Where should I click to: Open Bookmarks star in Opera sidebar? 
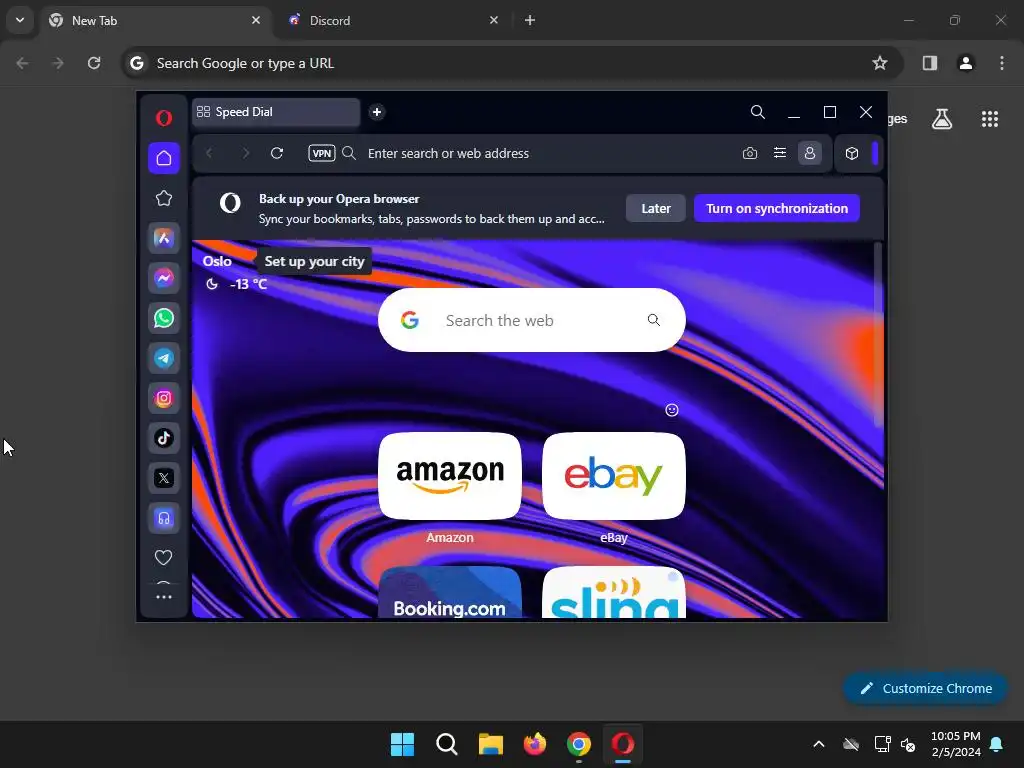point(164,198)
